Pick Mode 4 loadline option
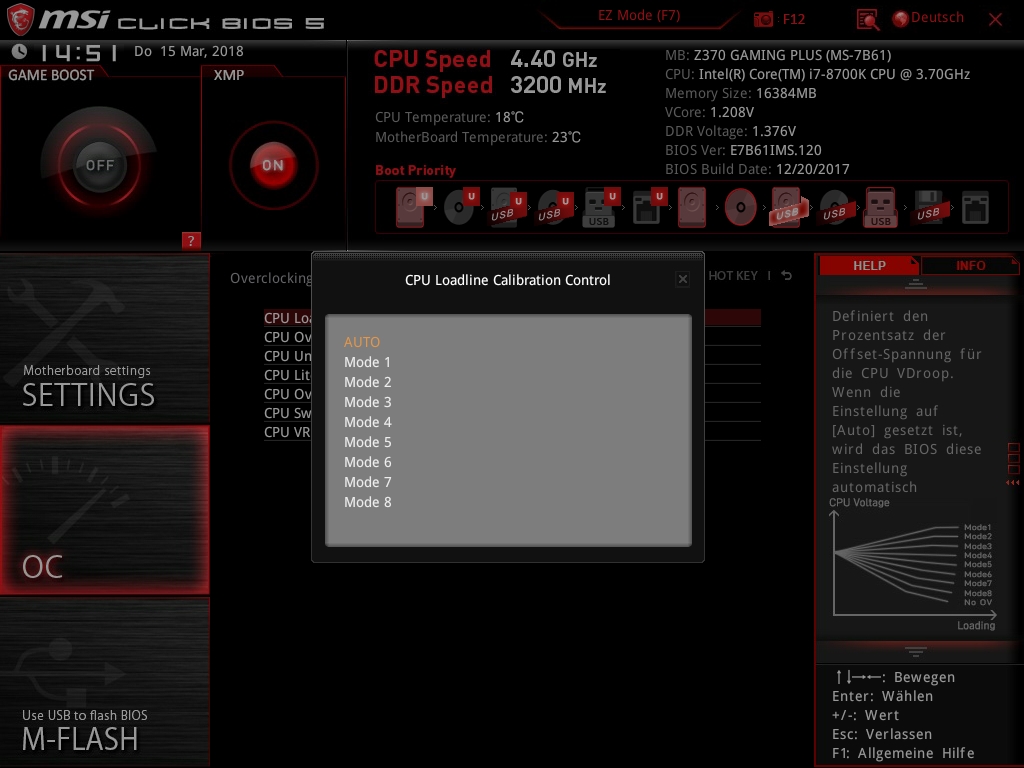1024x768 pixels. click(368, 422)
